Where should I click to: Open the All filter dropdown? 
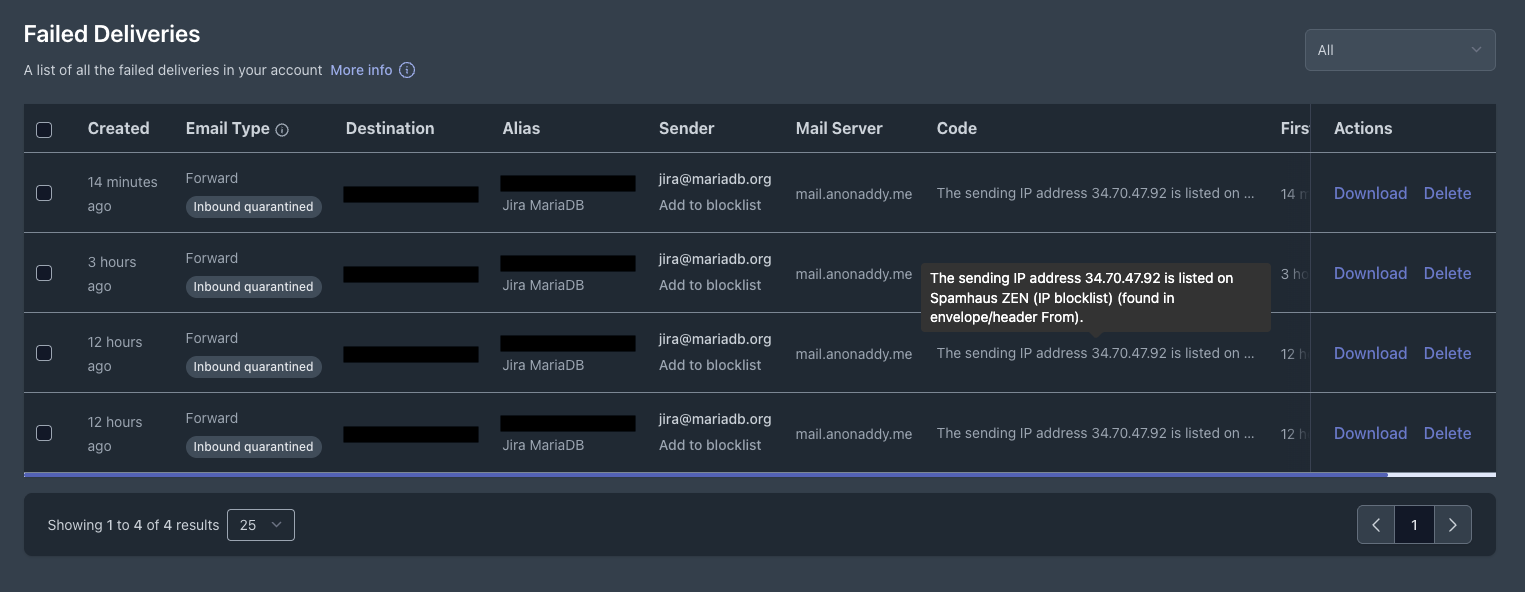1400,50
